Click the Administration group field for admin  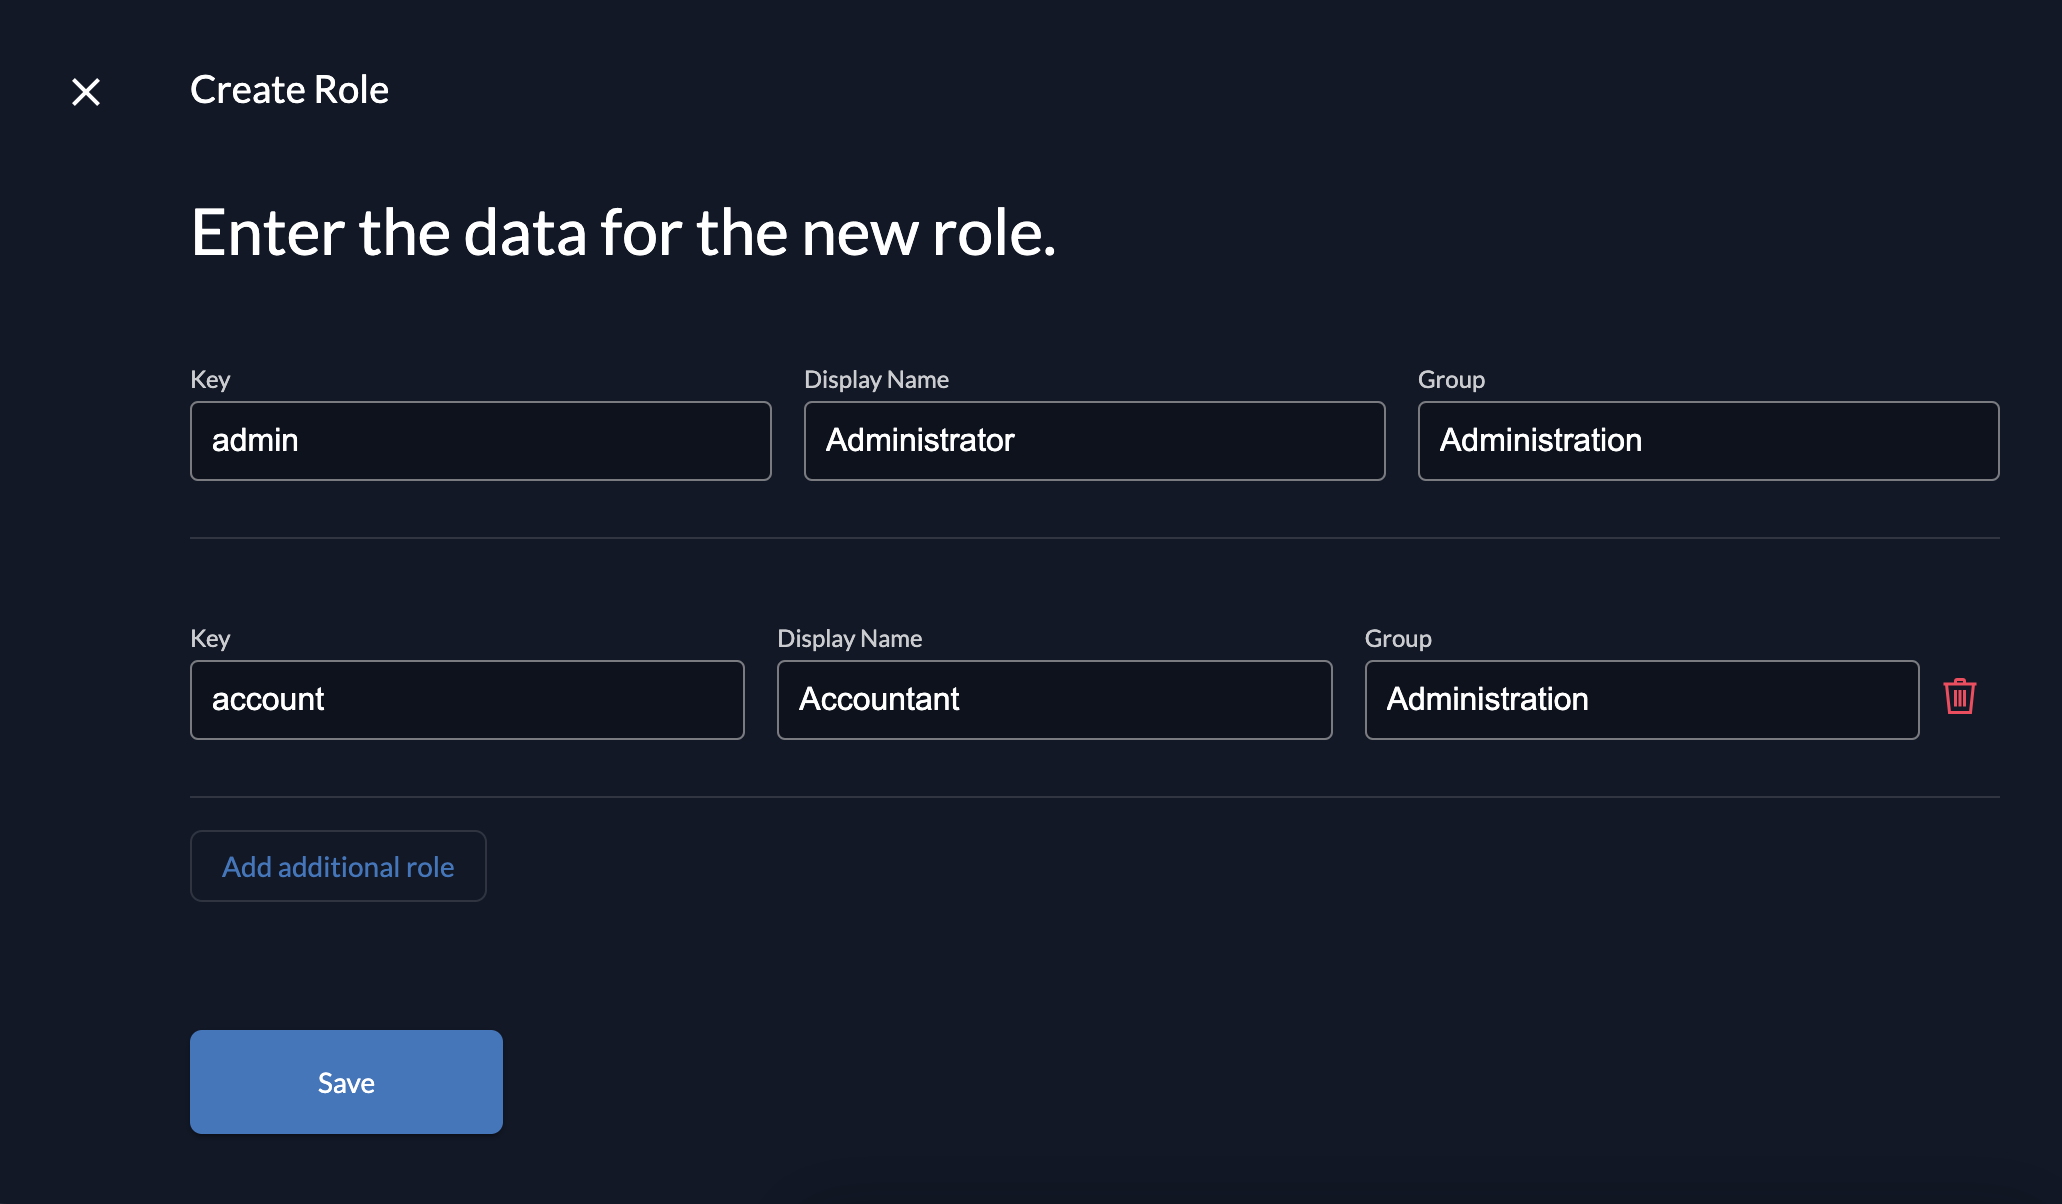pos(1708,440)
